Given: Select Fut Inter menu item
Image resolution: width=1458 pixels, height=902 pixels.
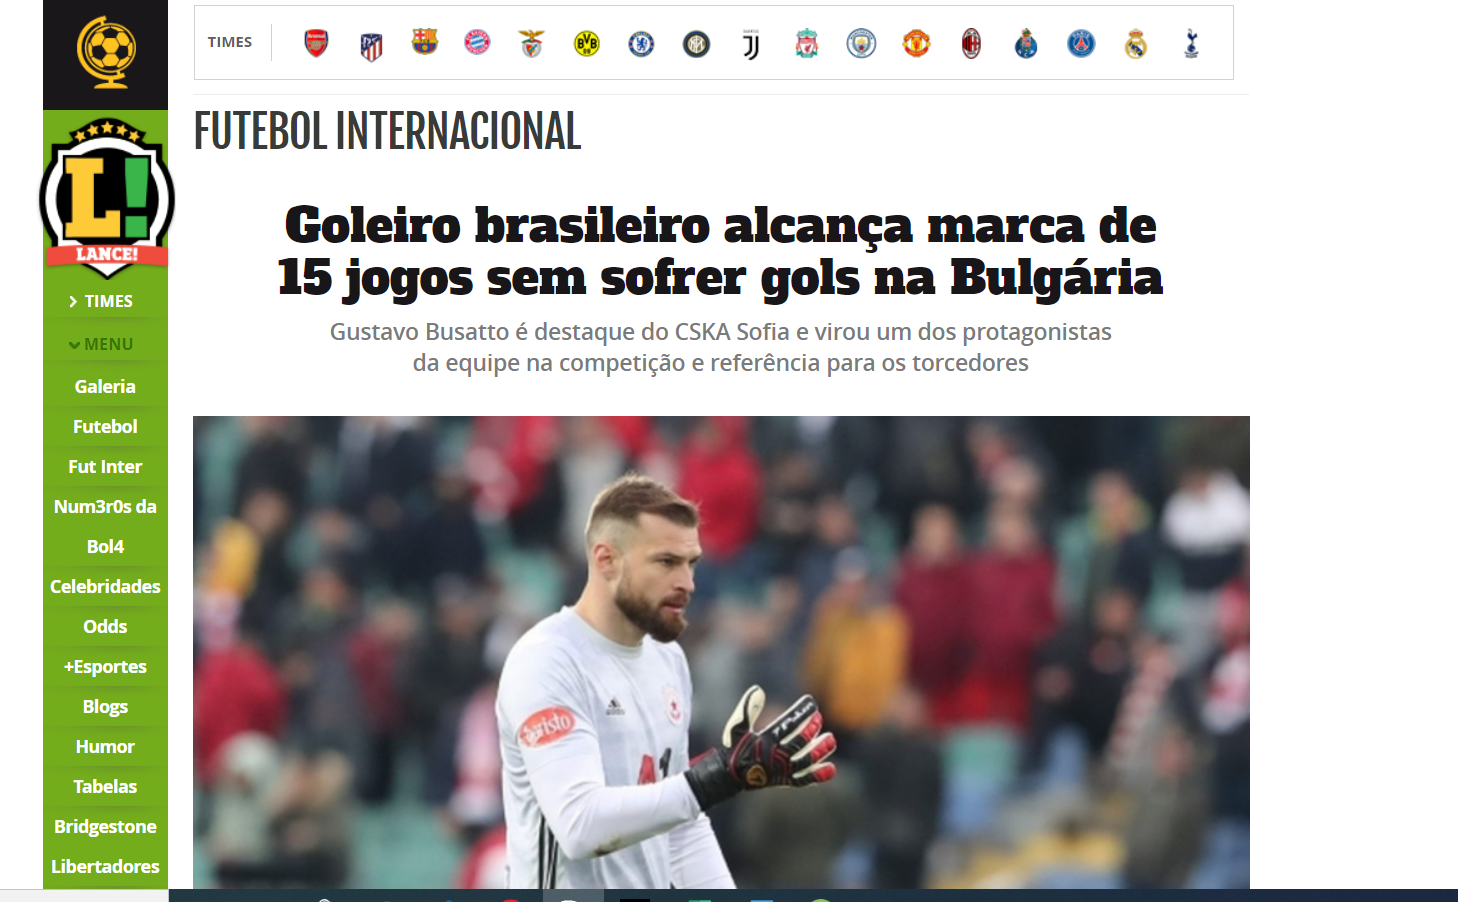Looking at the screenshot, I should click(x=105, y=466).
